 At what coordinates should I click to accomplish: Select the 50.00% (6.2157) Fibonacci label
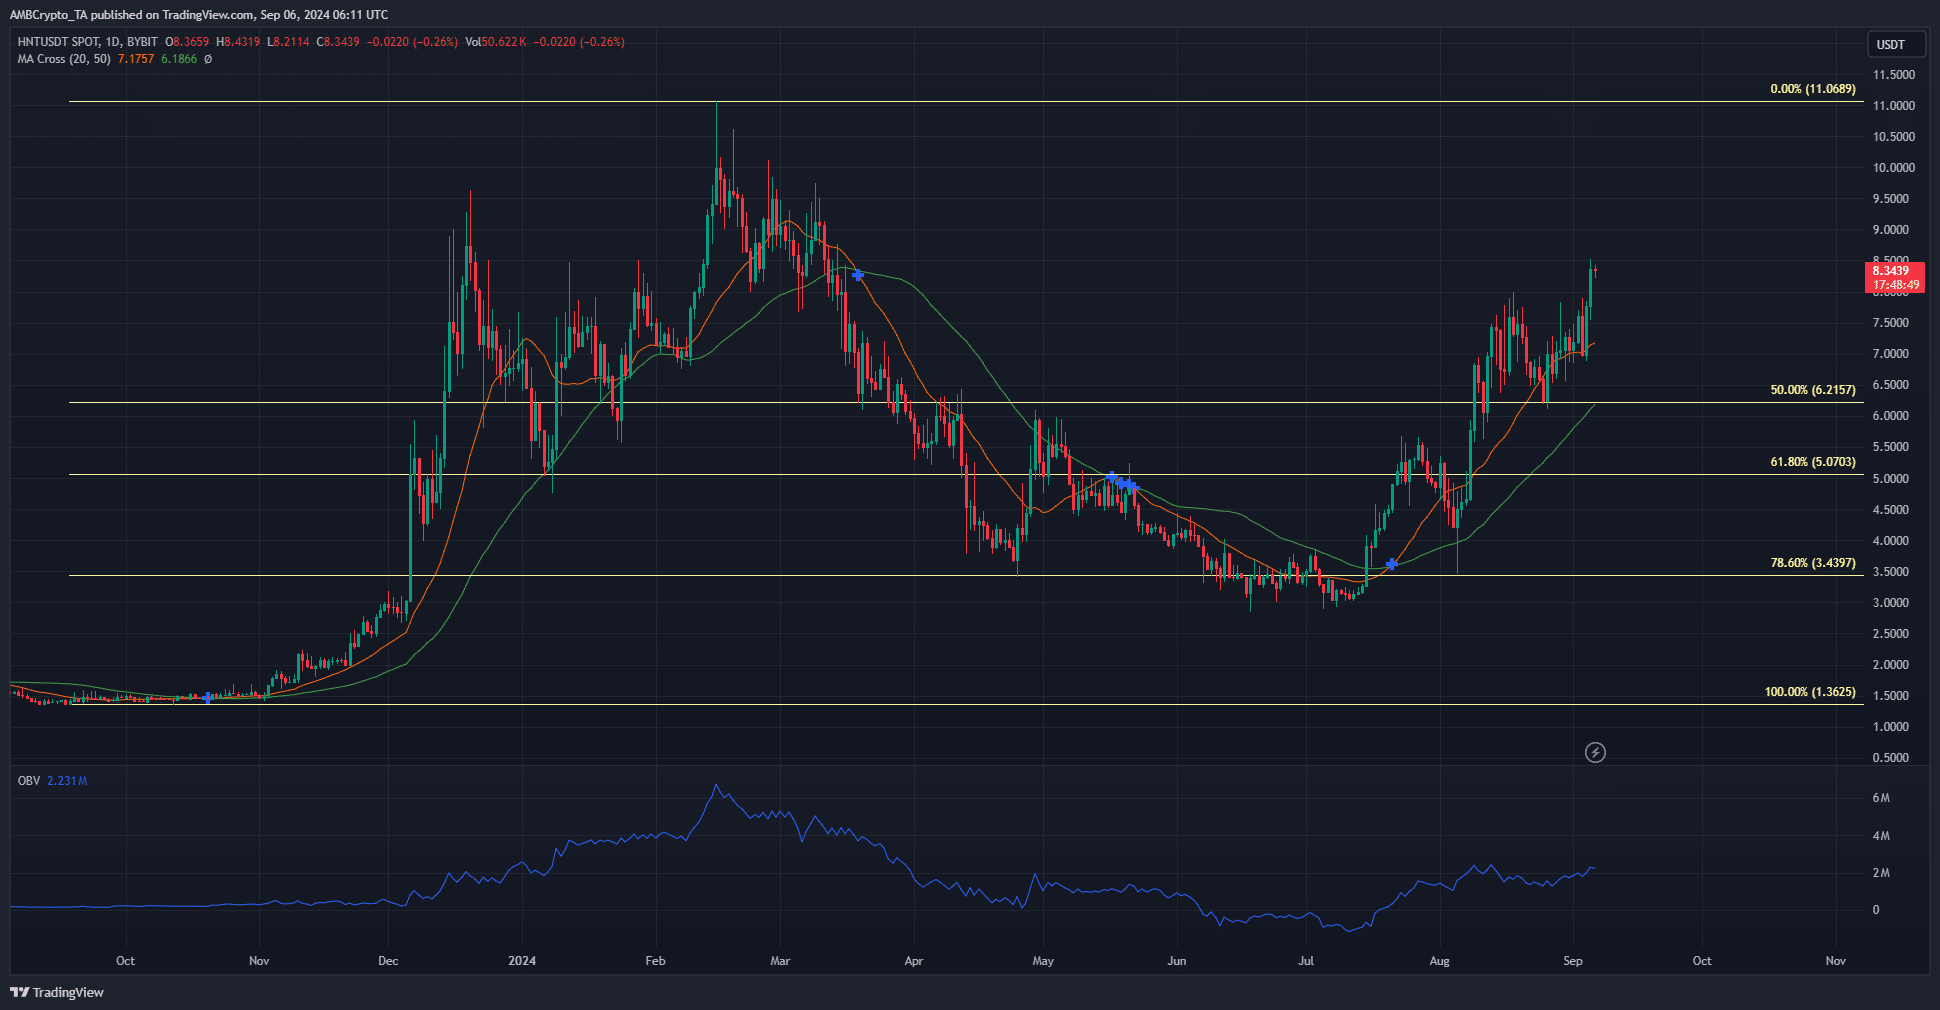coord(1812,390)
